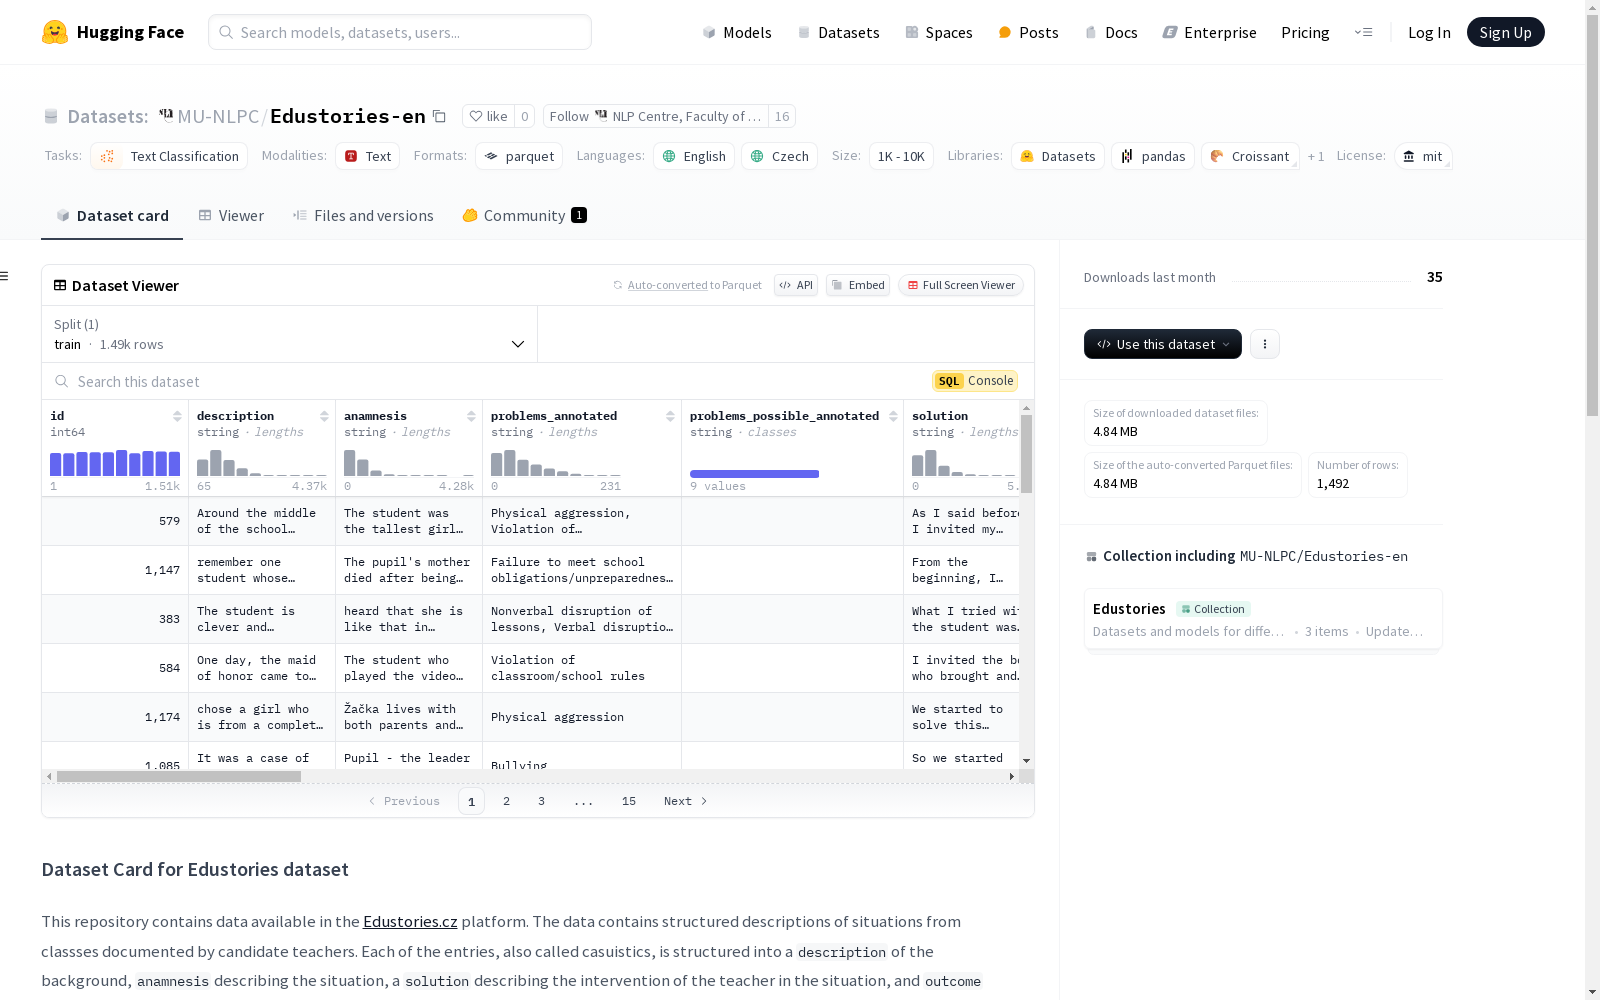Click the table row with id 579

click(530, 521)
